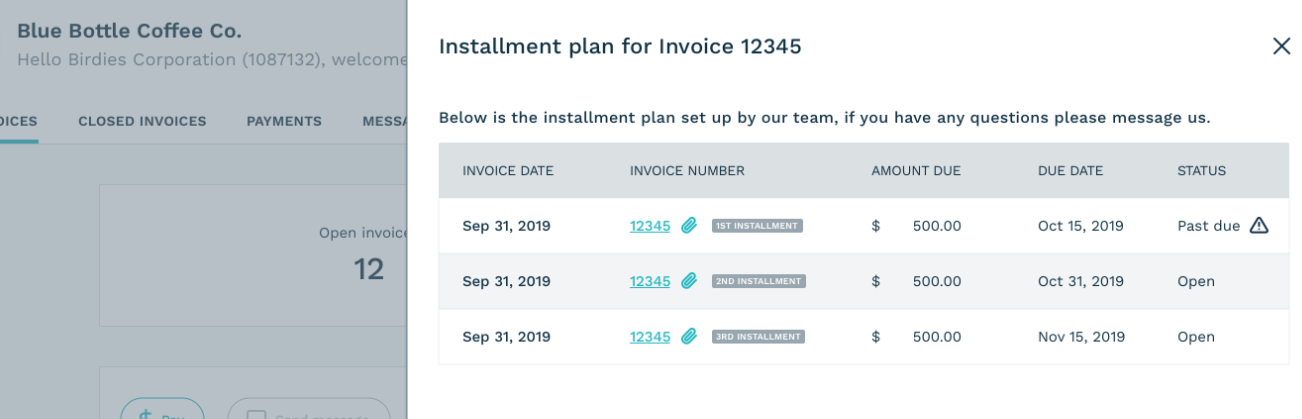Click attachment paperclip for 3rd installment
Viewport: 1302px width, 419px height.
[x=689, y=337]
